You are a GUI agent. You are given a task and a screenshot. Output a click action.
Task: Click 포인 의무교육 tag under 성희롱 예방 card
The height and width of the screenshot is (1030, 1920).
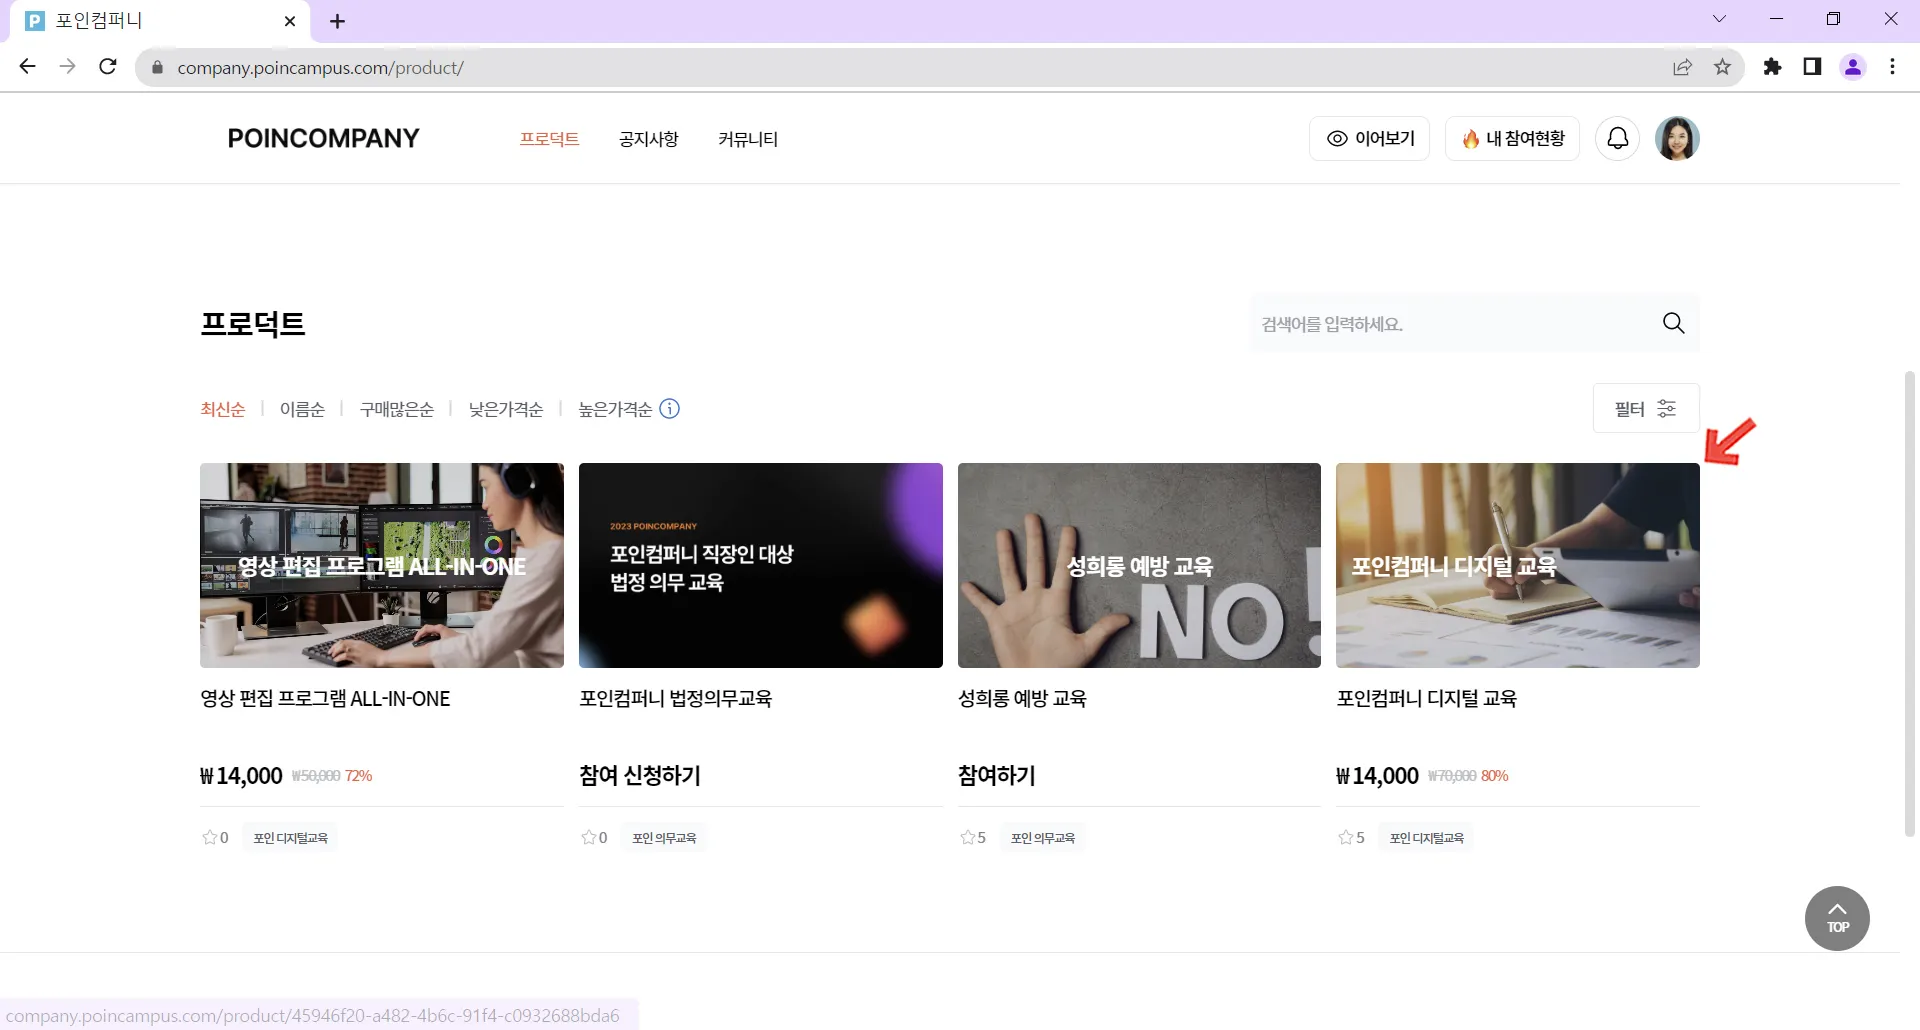[x=1043, y=837]
